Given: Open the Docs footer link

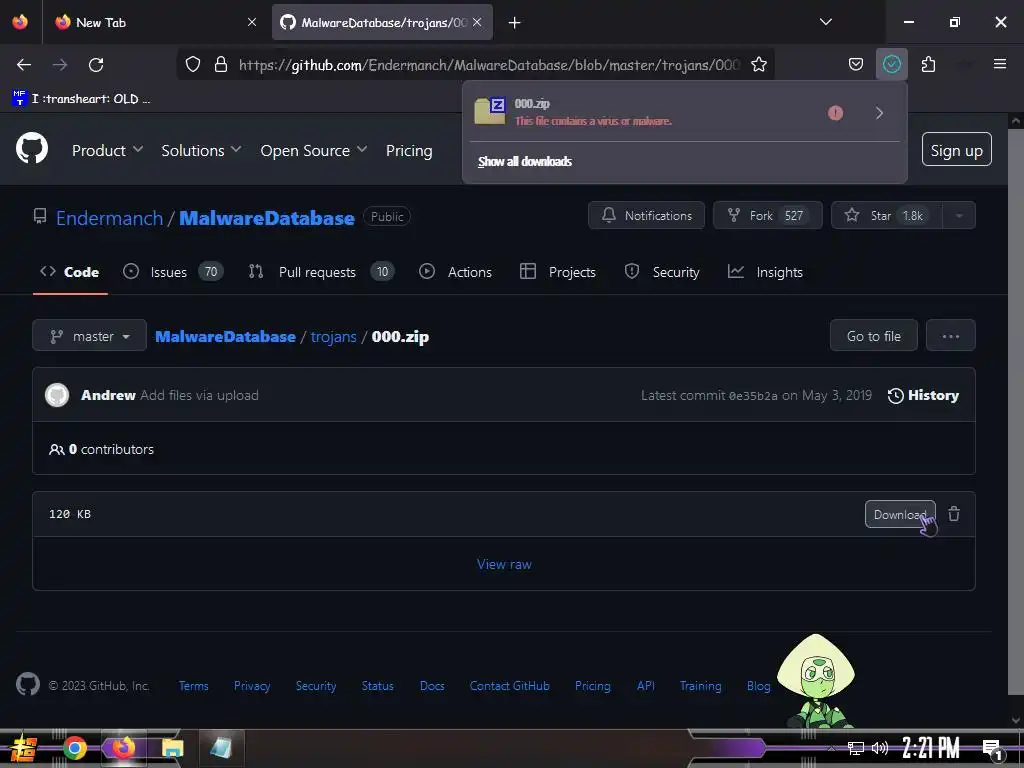Looking at the screenshot, I should pyautogui.click(x=432, y=686).
